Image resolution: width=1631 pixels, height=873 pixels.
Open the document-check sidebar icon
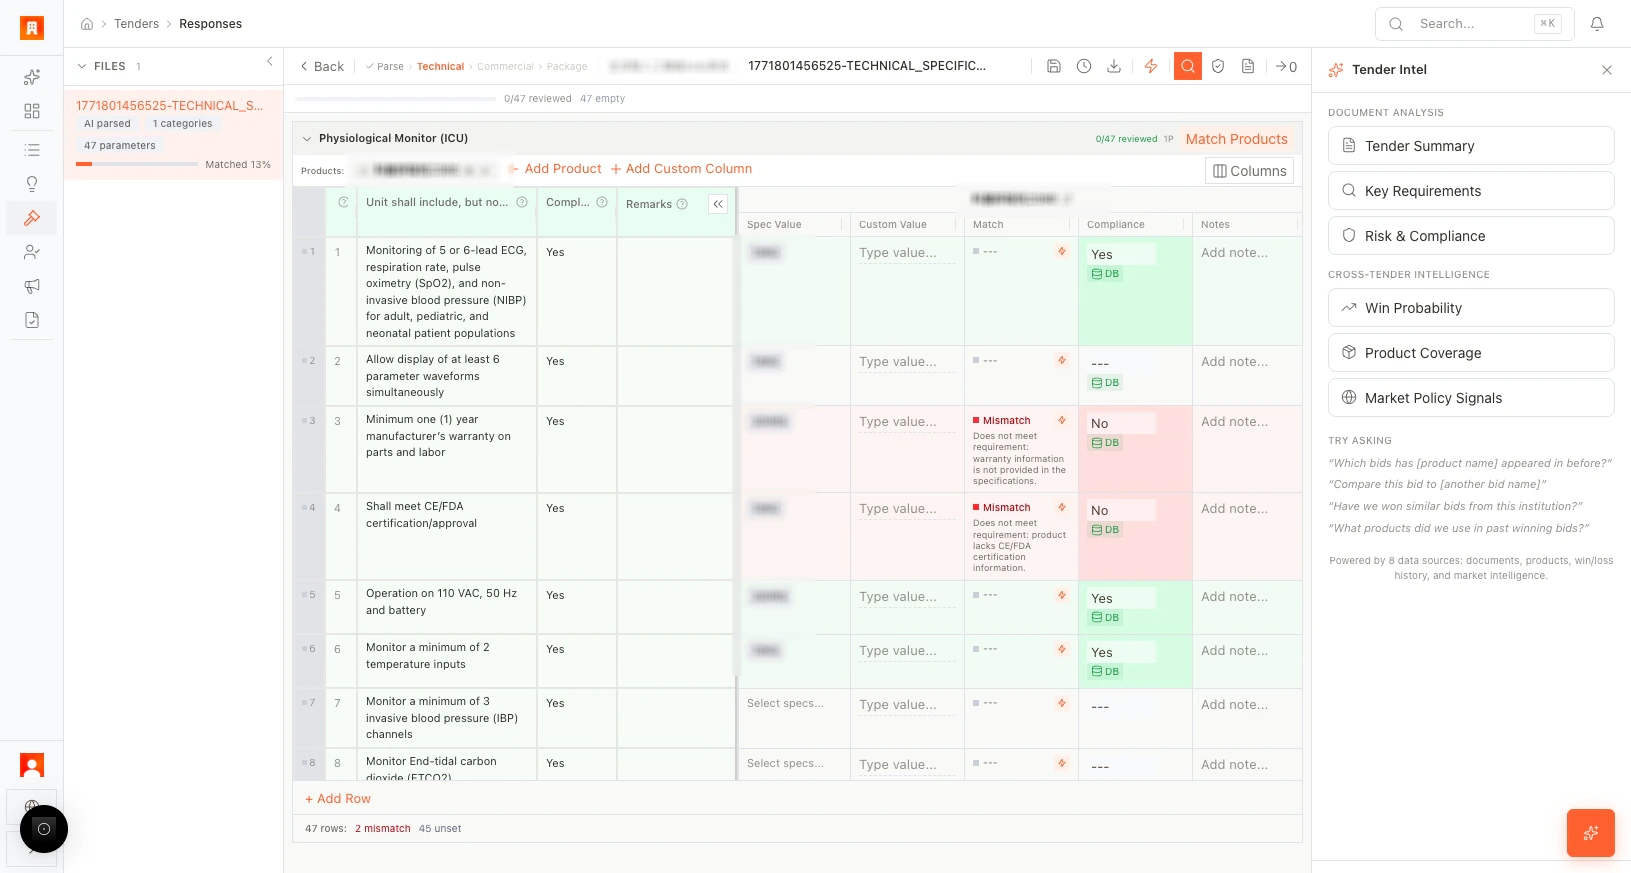32,320
